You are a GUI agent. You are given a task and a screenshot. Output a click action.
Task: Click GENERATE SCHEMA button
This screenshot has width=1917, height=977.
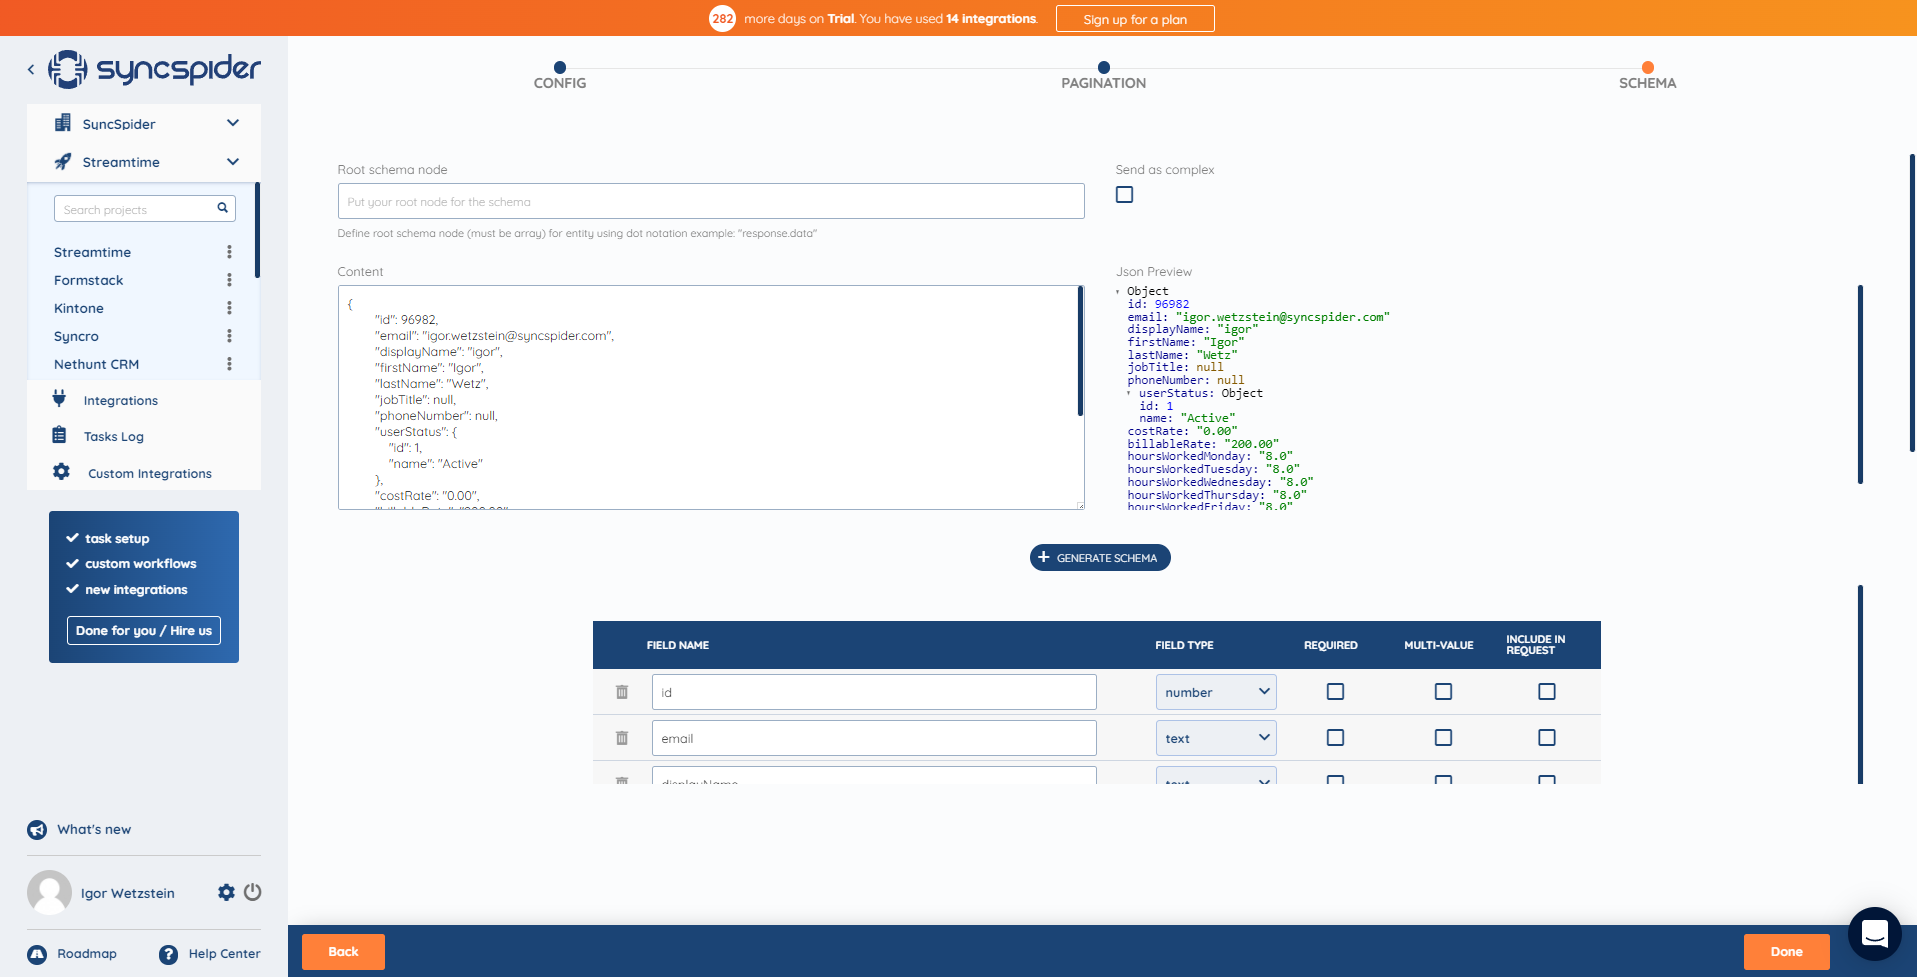coord(1100,558)
